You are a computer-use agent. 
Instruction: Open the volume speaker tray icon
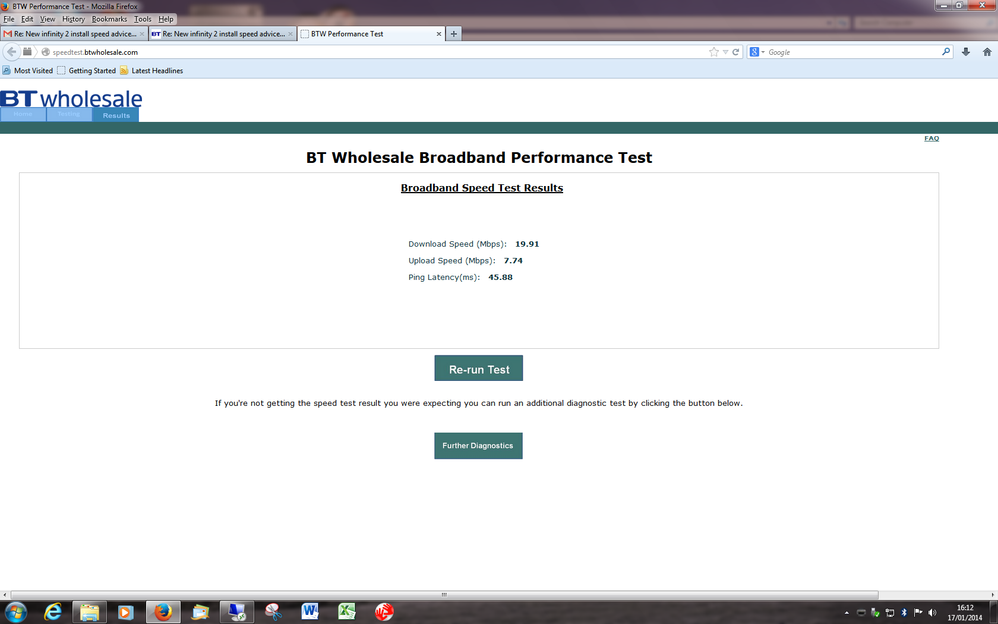point(932,613)
